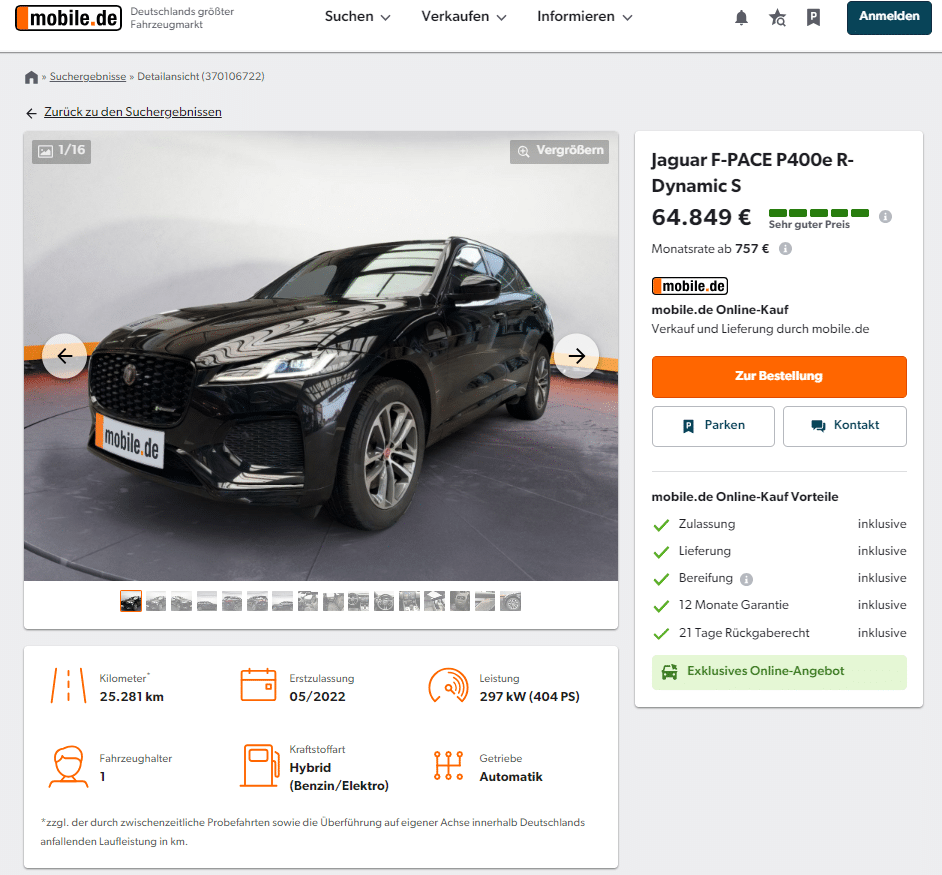
Task: Show next car photo
Action: 576,356
